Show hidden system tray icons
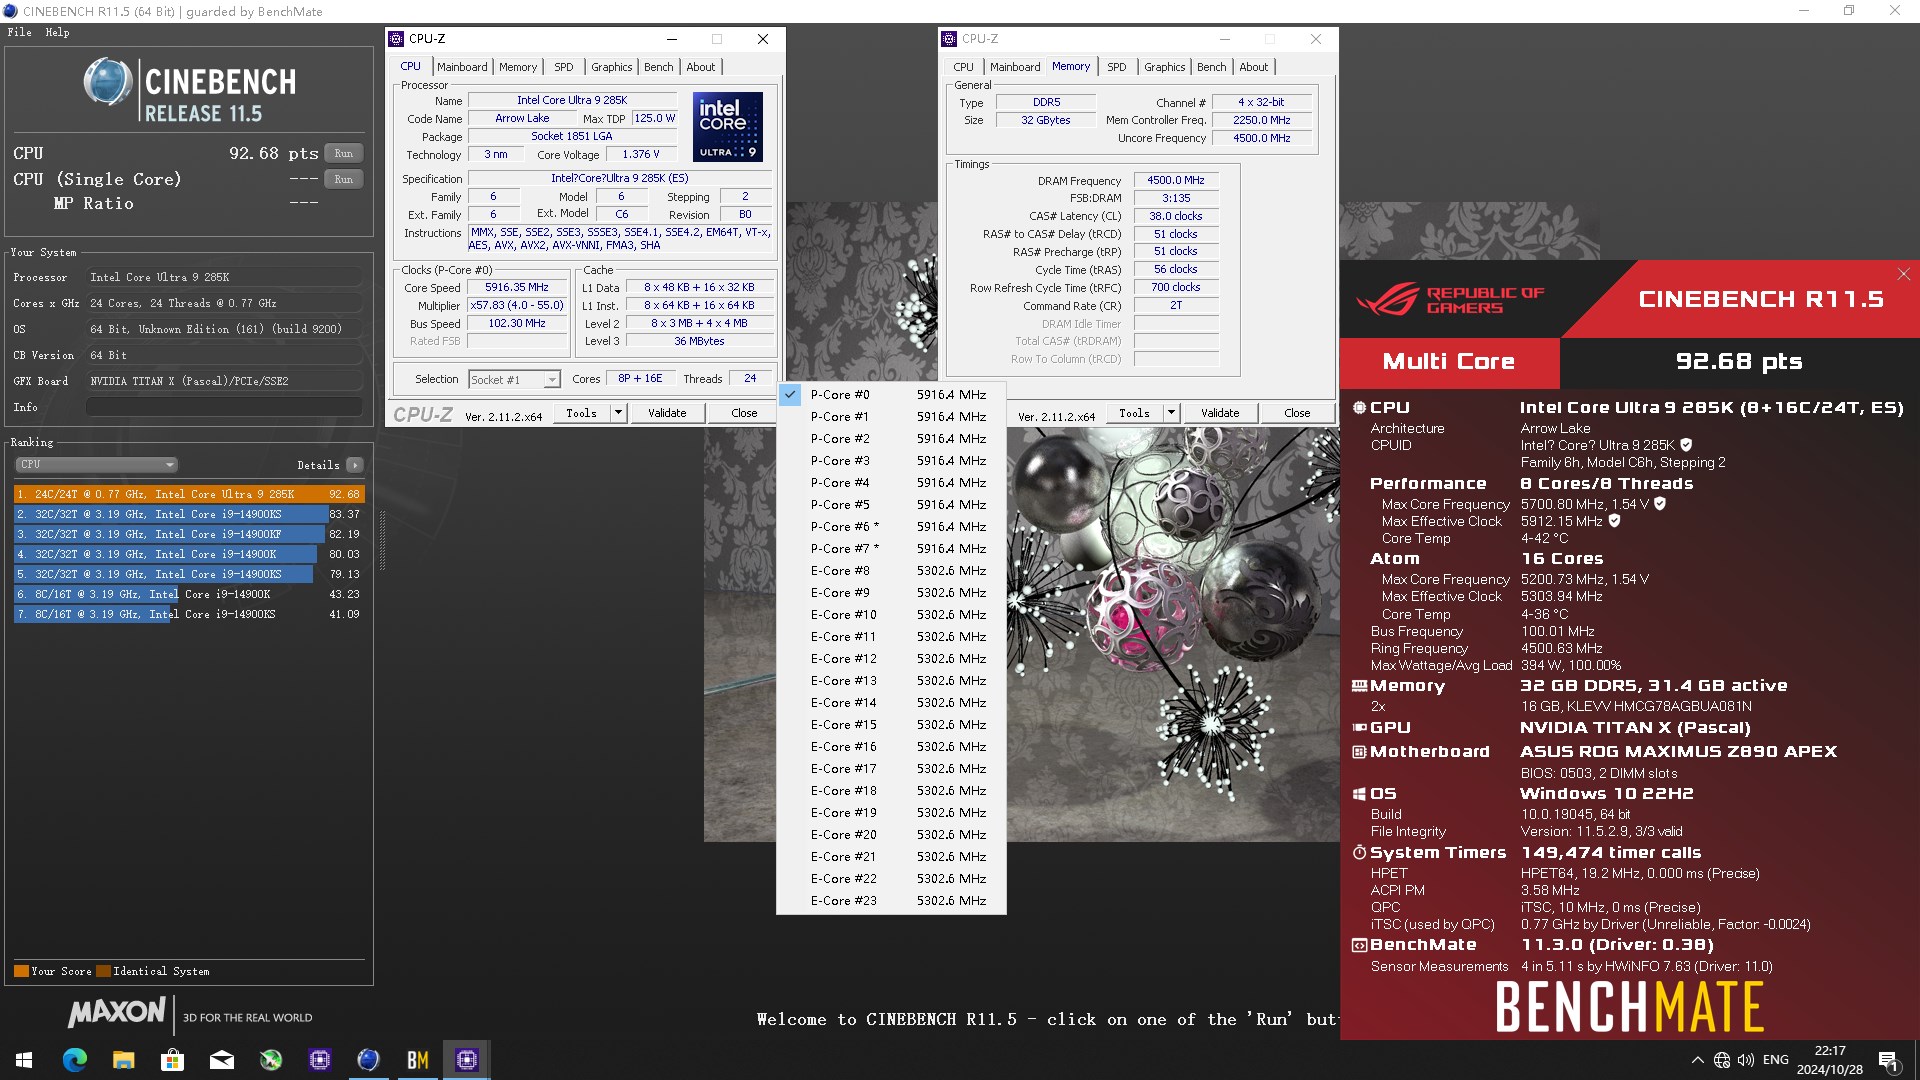Screen dimensions: 1920x1080 (1697, 1060)
